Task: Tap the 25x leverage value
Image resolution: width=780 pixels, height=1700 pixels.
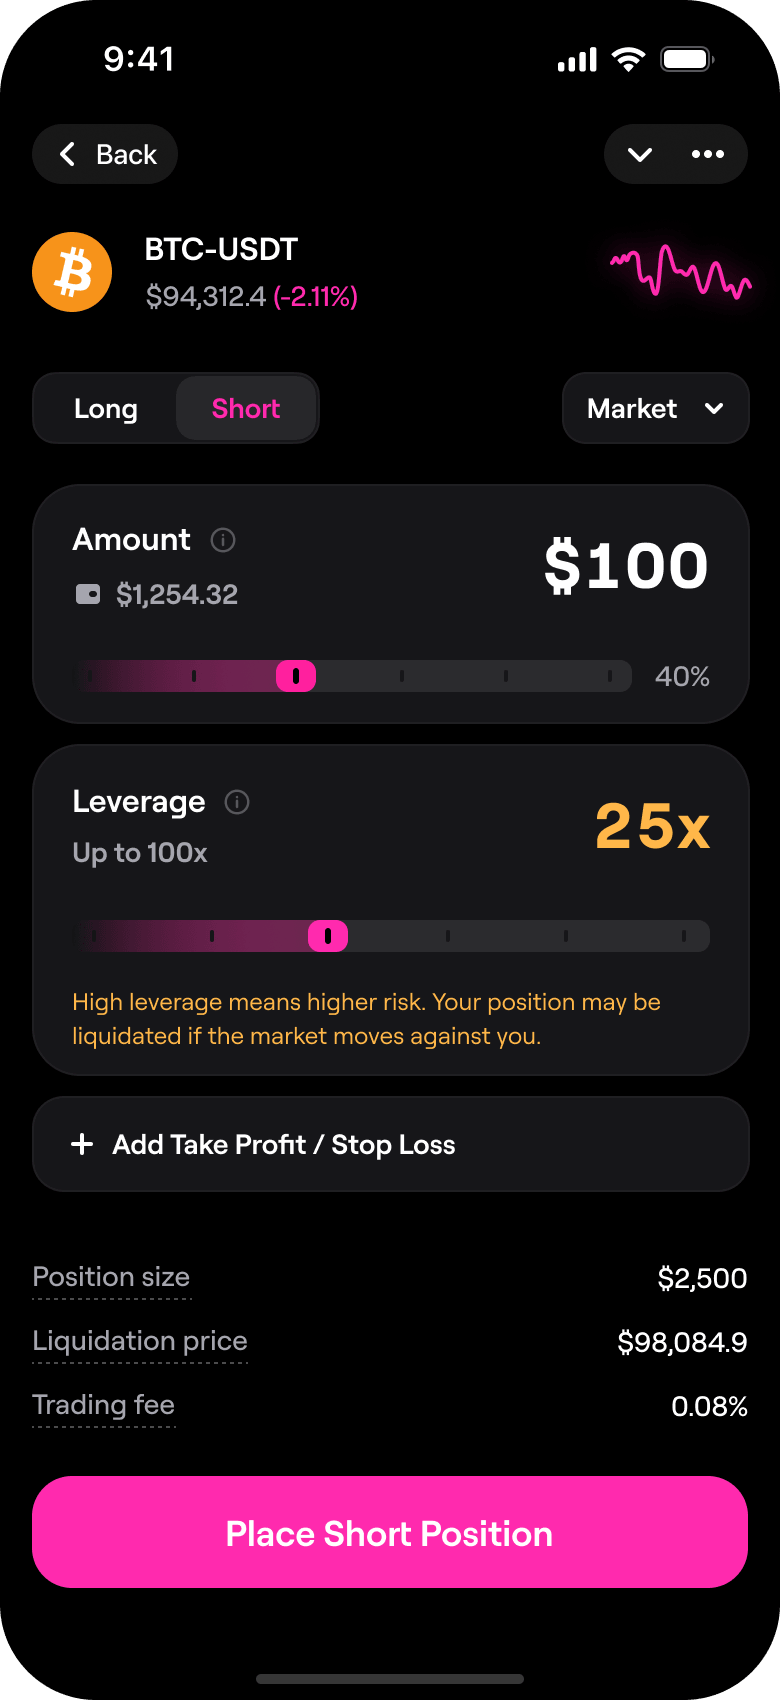Action: coord(652,827)
